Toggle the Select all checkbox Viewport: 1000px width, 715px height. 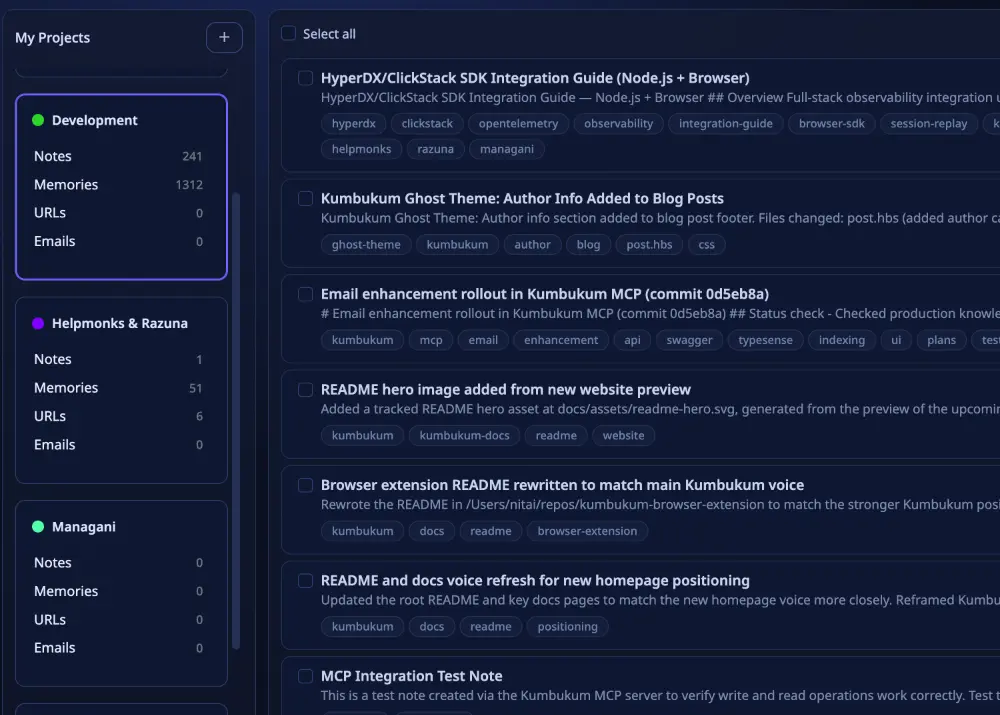pos(288,33)
